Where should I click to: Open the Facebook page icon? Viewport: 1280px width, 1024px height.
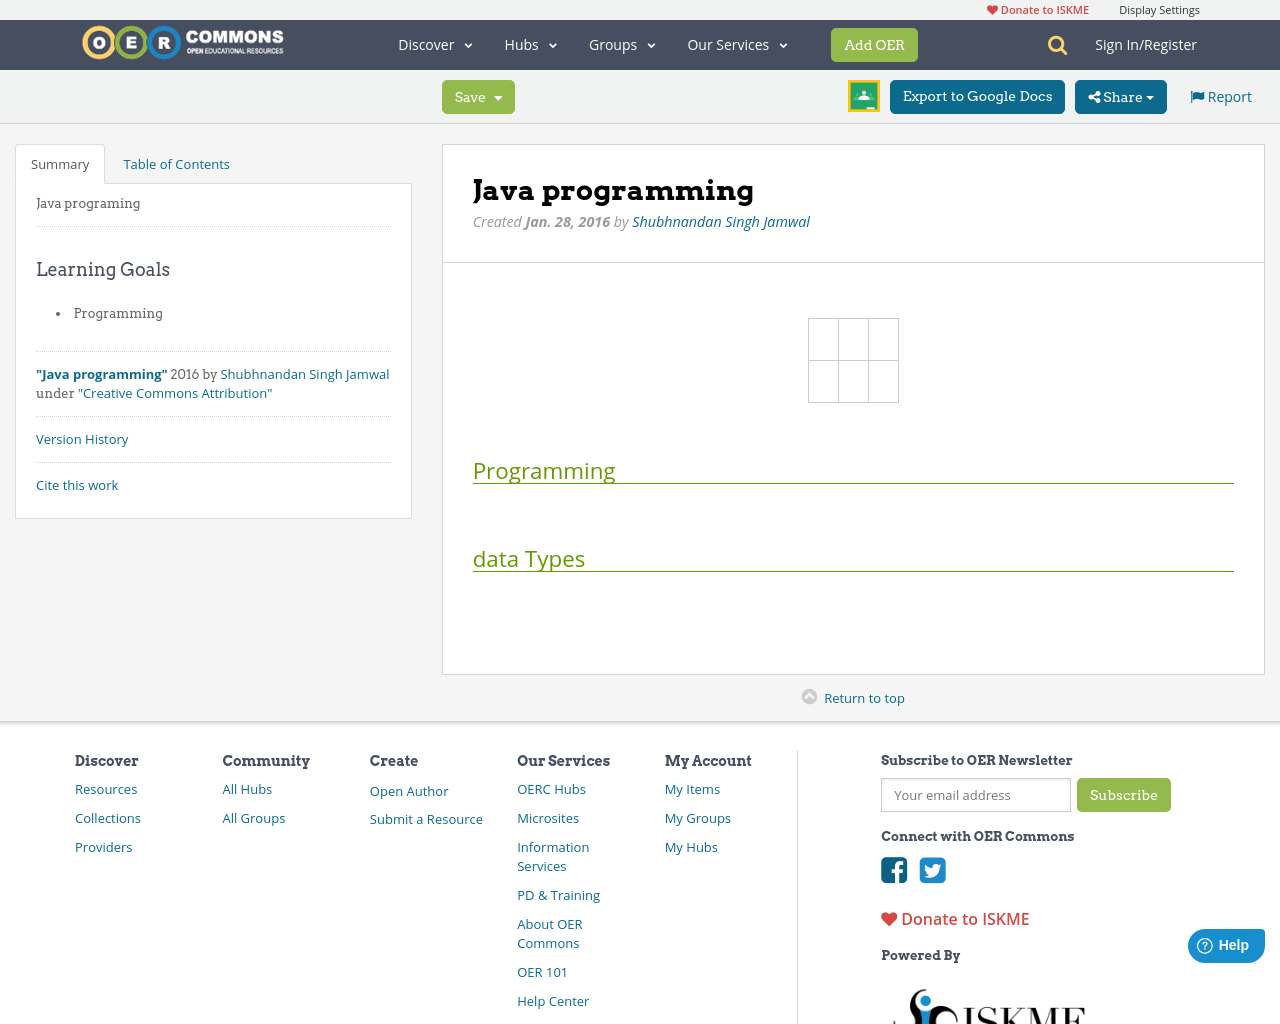click(x=894, y=870)
